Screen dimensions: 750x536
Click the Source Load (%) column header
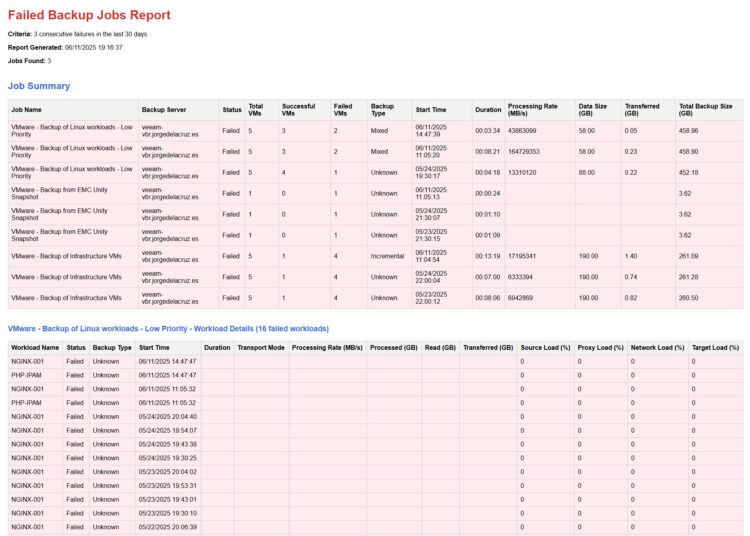pos(545,347)
